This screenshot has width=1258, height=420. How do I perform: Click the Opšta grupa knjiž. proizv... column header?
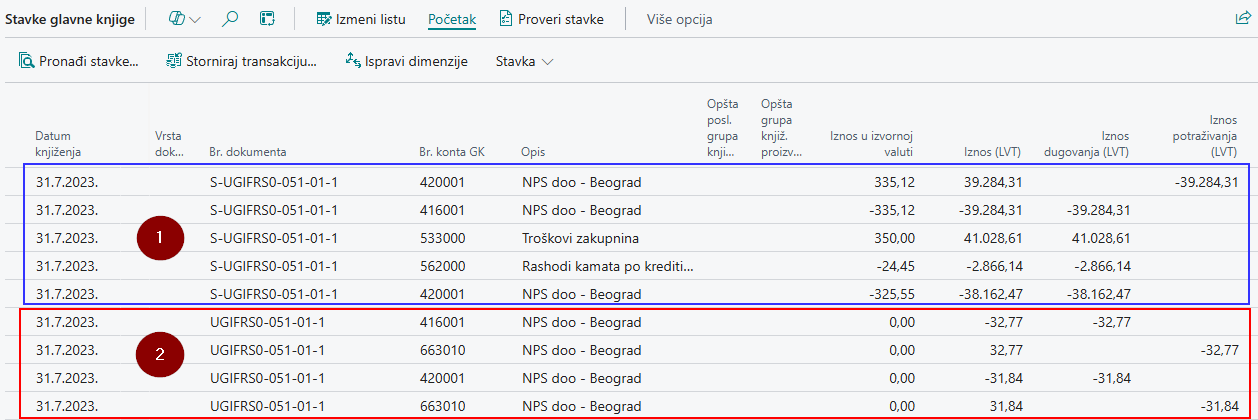click(781, 128)
